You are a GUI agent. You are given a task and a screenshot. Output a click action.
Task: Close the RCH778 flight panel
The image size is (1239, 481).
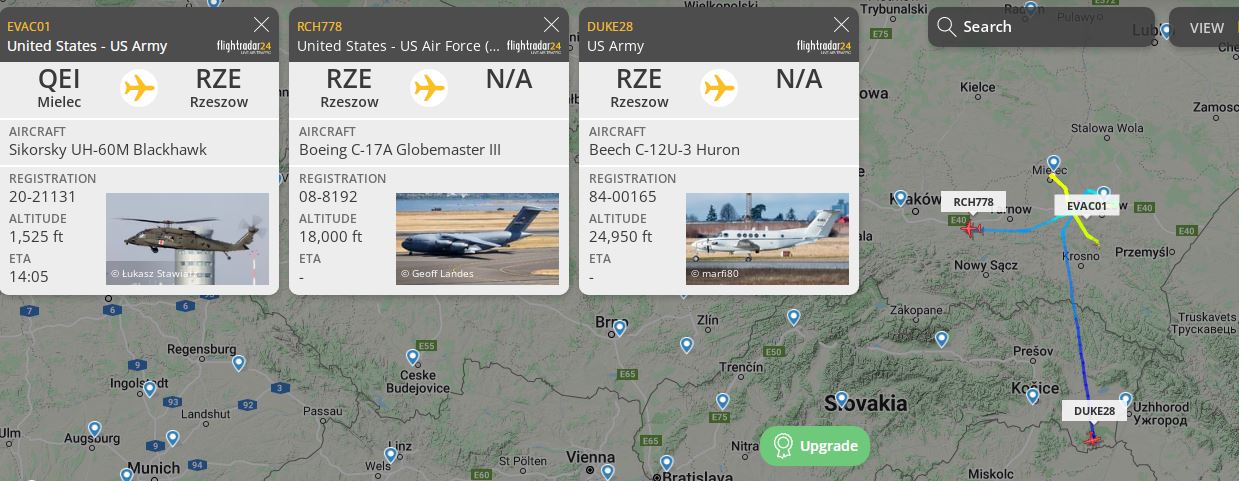(x=551, y=25)
